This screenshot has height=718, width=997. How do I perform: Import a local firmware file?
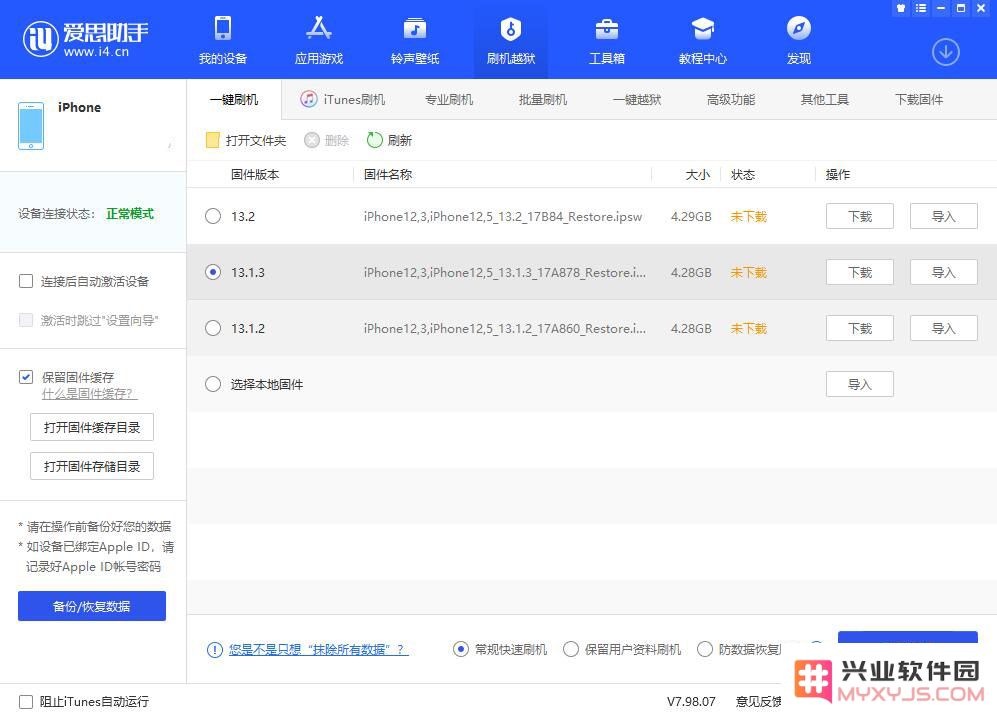click(x=860, y=384)
